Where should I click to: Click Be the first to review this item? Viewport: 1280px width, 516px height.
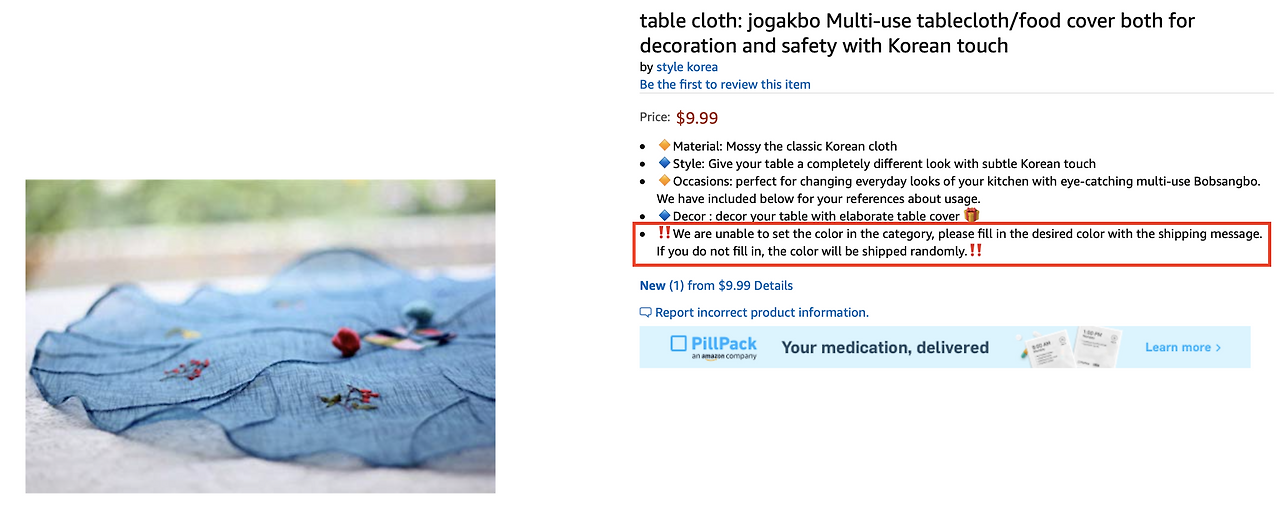coord(725,84)
